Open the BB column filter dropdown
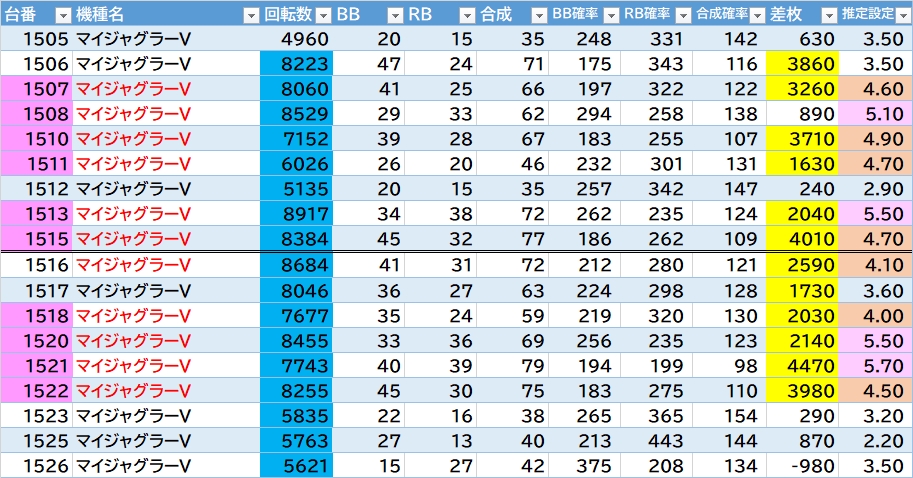913x478 pixels. (395, 15)
